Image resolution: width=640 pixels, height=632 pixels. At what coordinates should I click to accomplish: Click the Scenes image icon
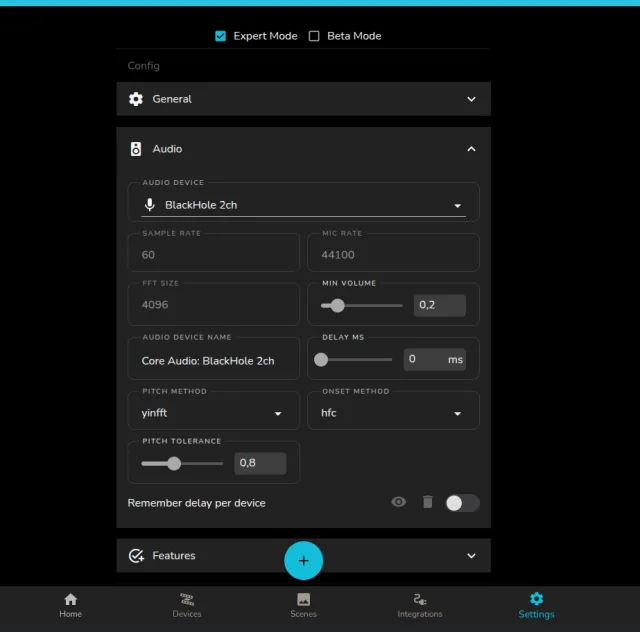[303, 599]
